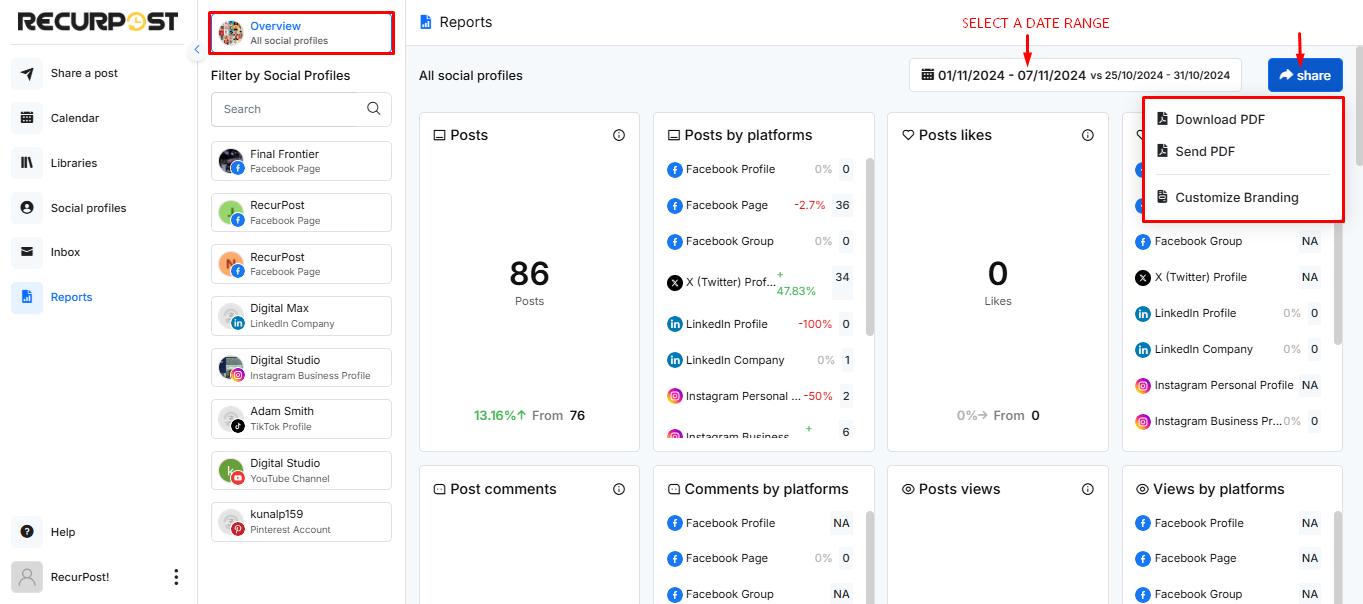This screenshot has width=1363, height=604.
Task: Click the Libraries books icon
Action: 27,163
